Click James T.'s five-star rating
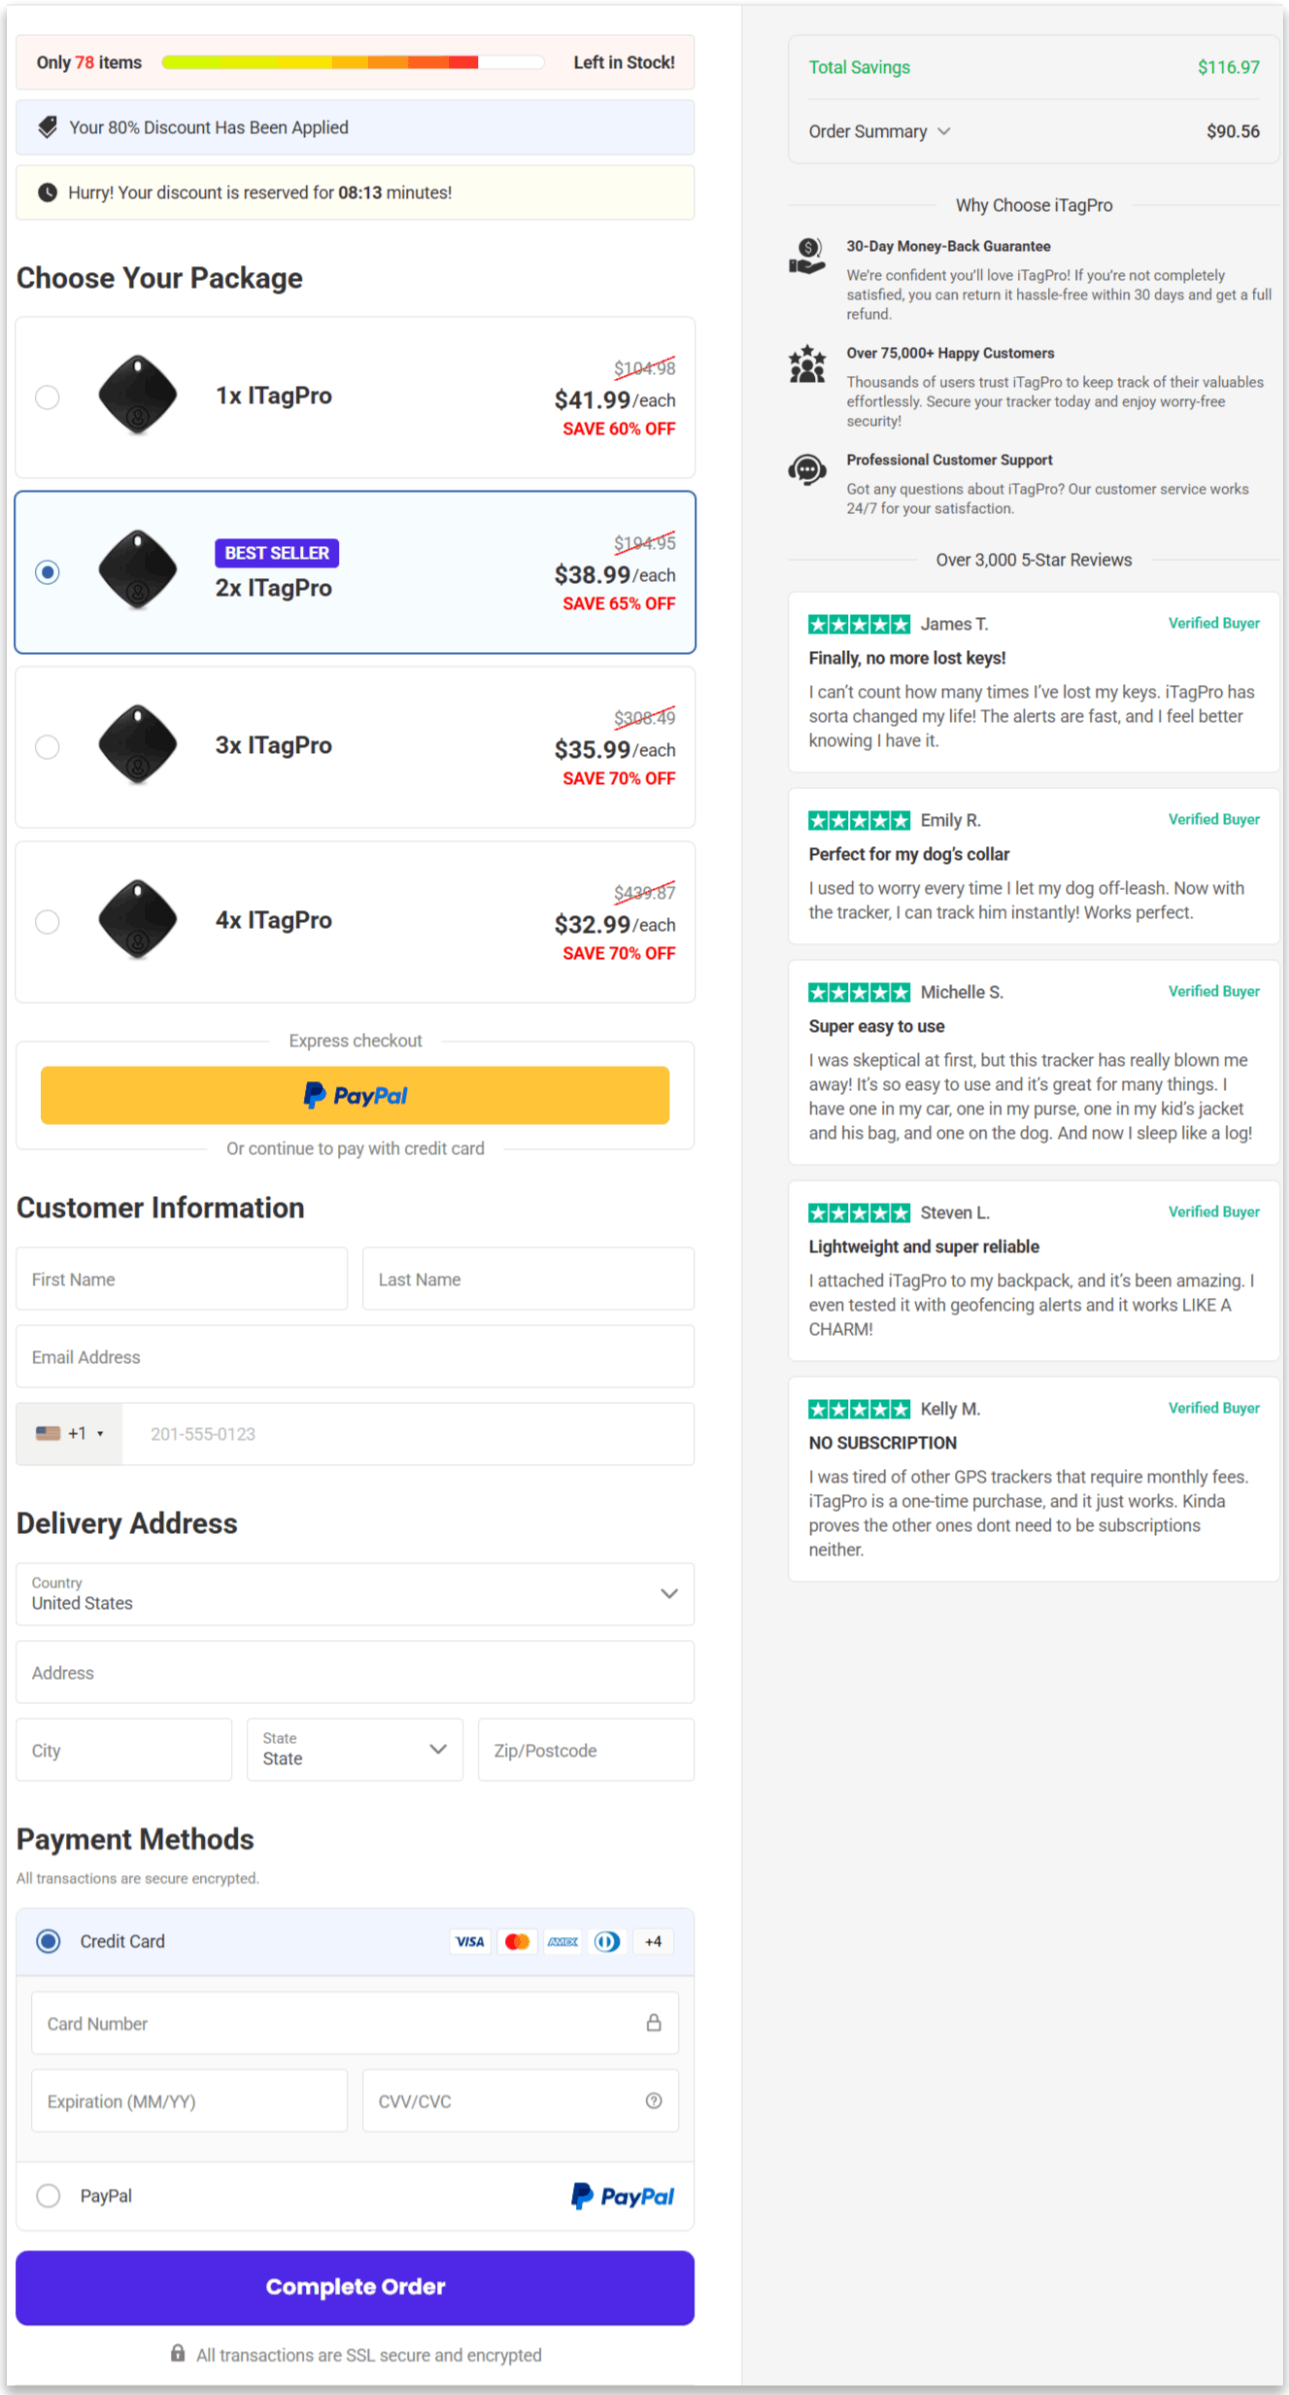The height and width of the screenshot is (2395, 1289). click(859, 624)
